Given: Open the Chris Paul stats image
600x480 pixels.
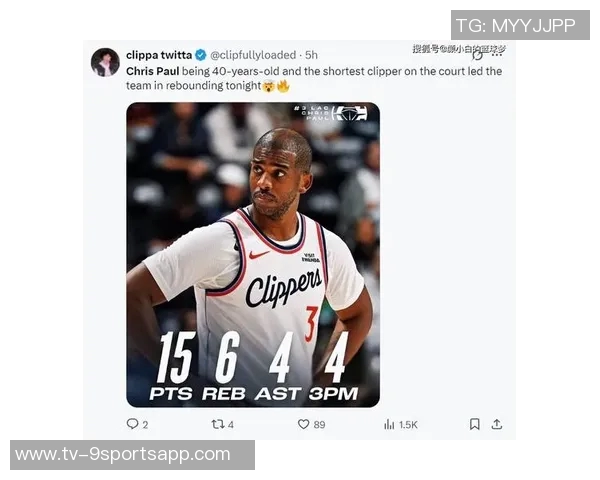Looking at the screenshot, I should coord(253,255).
